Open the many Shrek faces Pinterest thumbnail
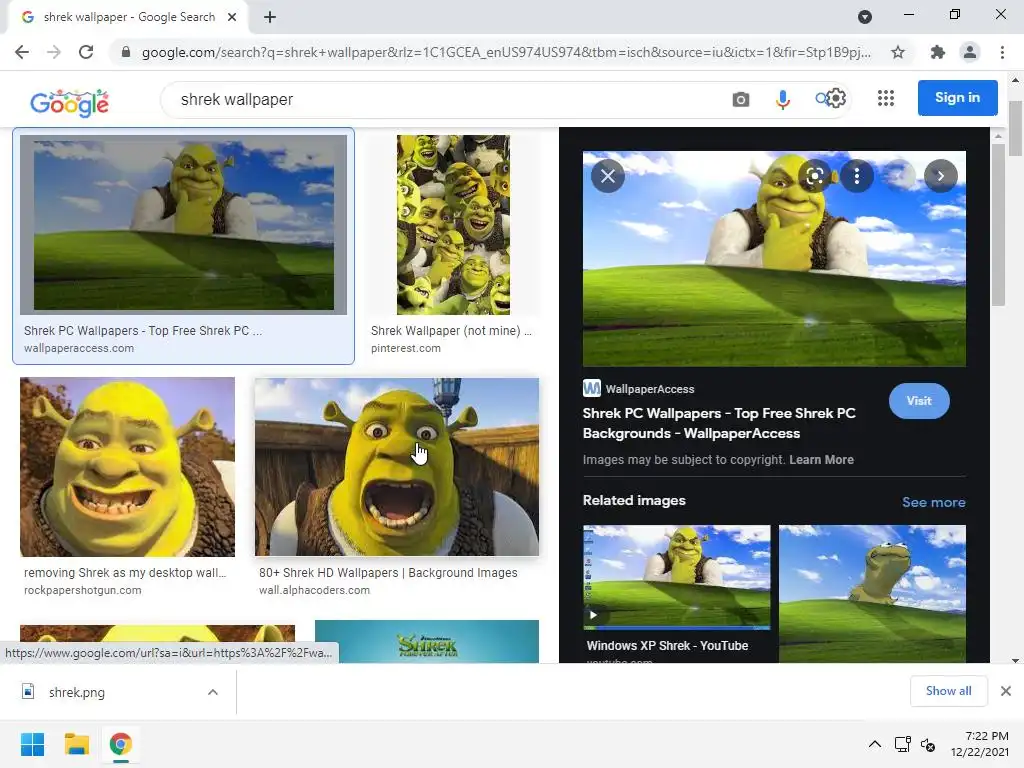The width and height of the screenshot is (1024, 768). tap(453, 225)
